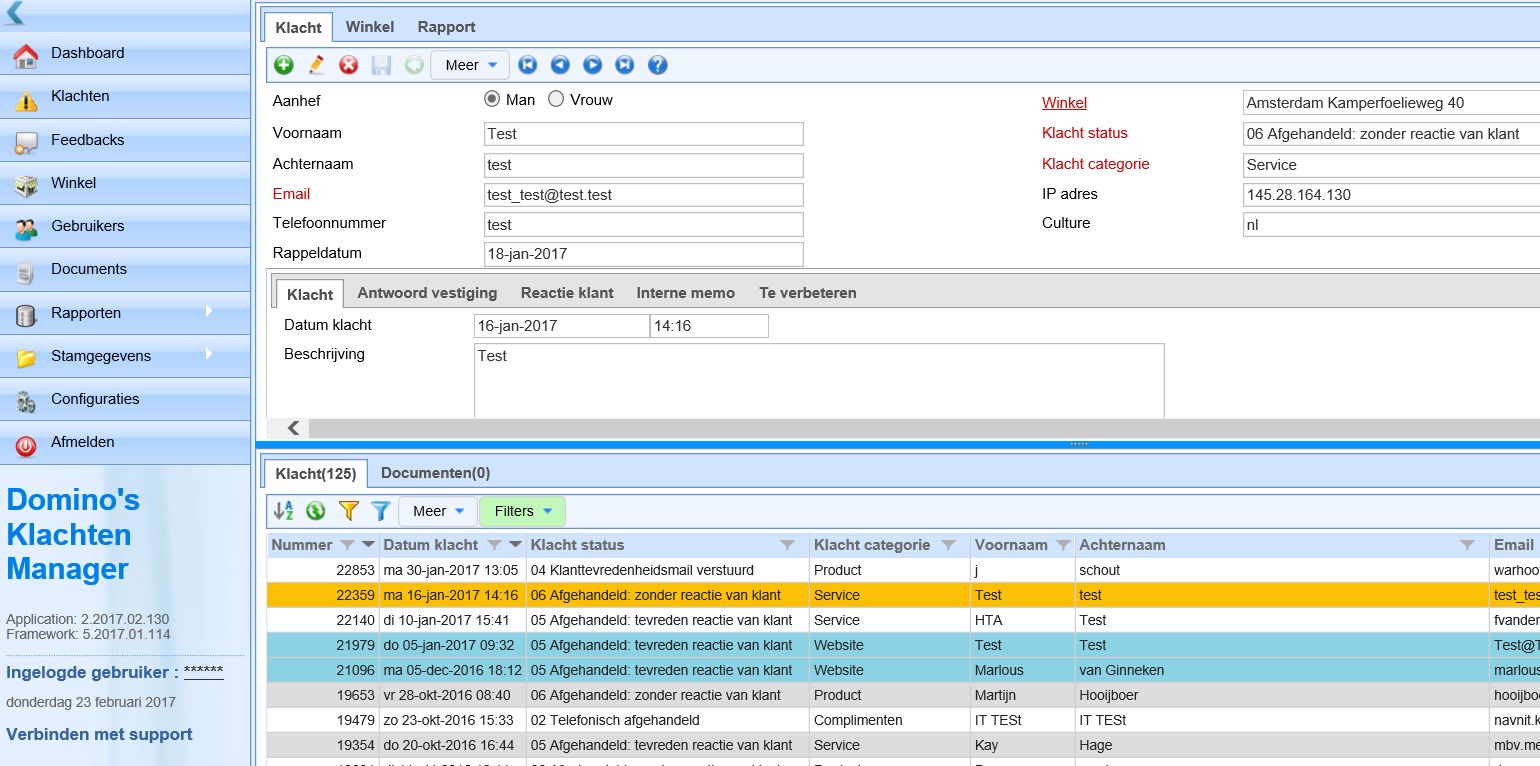The height and width of the screenshot is (766, 1540).
Task: Click the yellow funnel filter icon
Action: click(348, 511)
